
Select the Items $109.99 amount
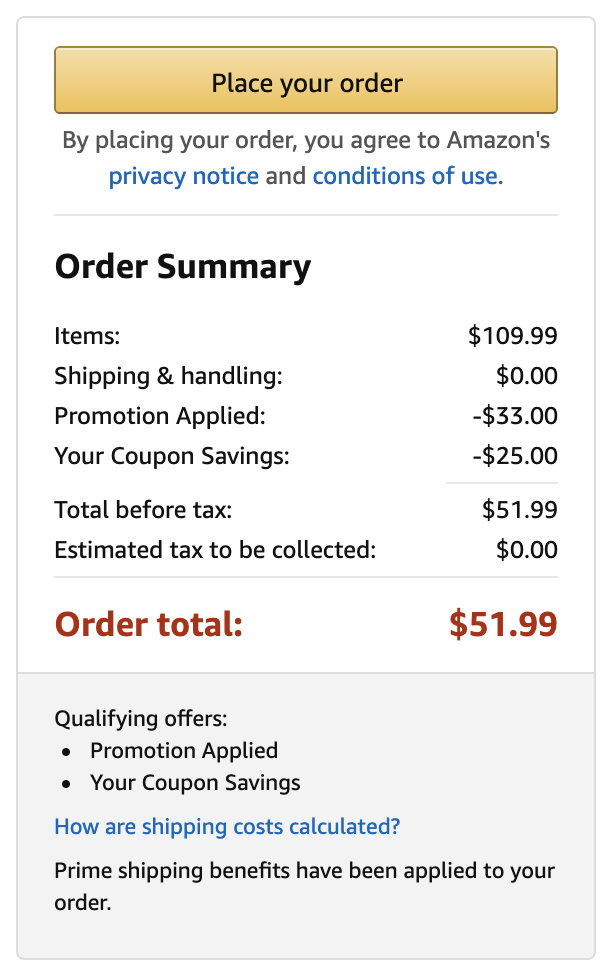coord(512,336)
